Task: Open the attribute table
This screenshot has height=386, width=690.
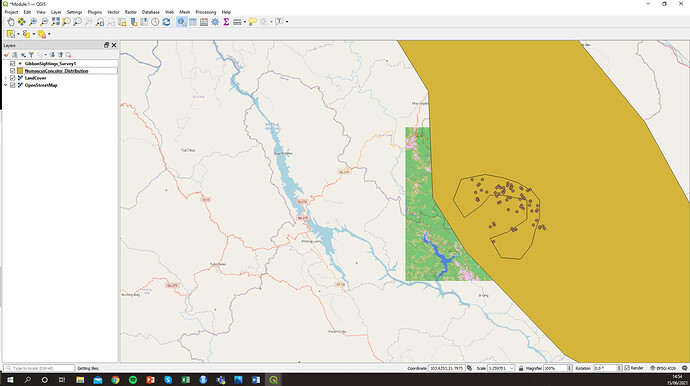Action: (x=193, y=22)
